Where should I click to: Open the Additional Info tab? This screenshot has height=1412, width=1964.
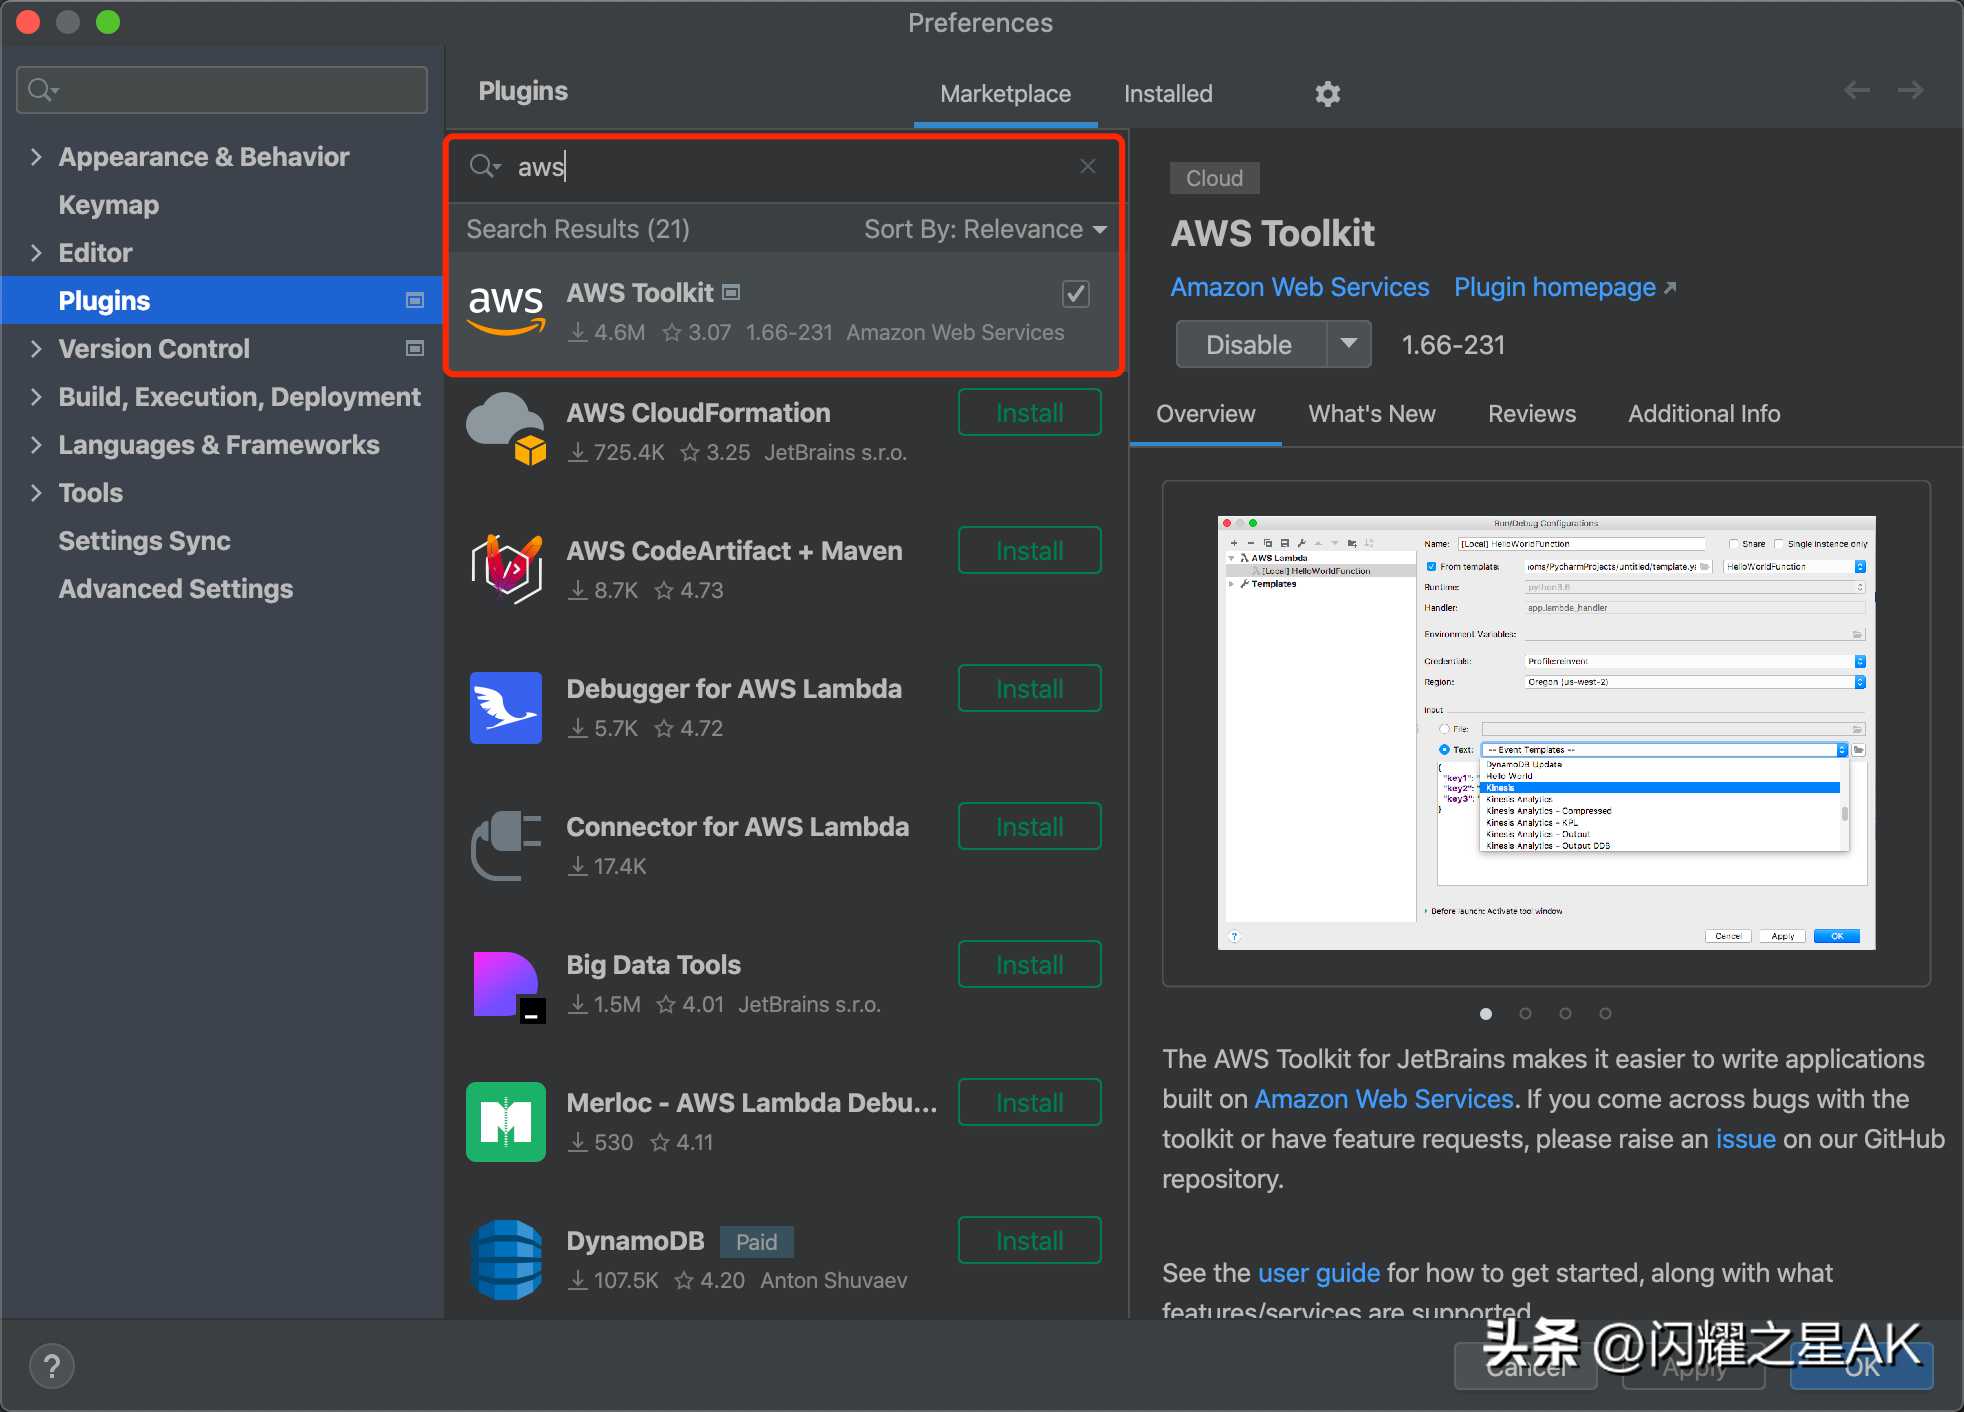coord(1704,414)
